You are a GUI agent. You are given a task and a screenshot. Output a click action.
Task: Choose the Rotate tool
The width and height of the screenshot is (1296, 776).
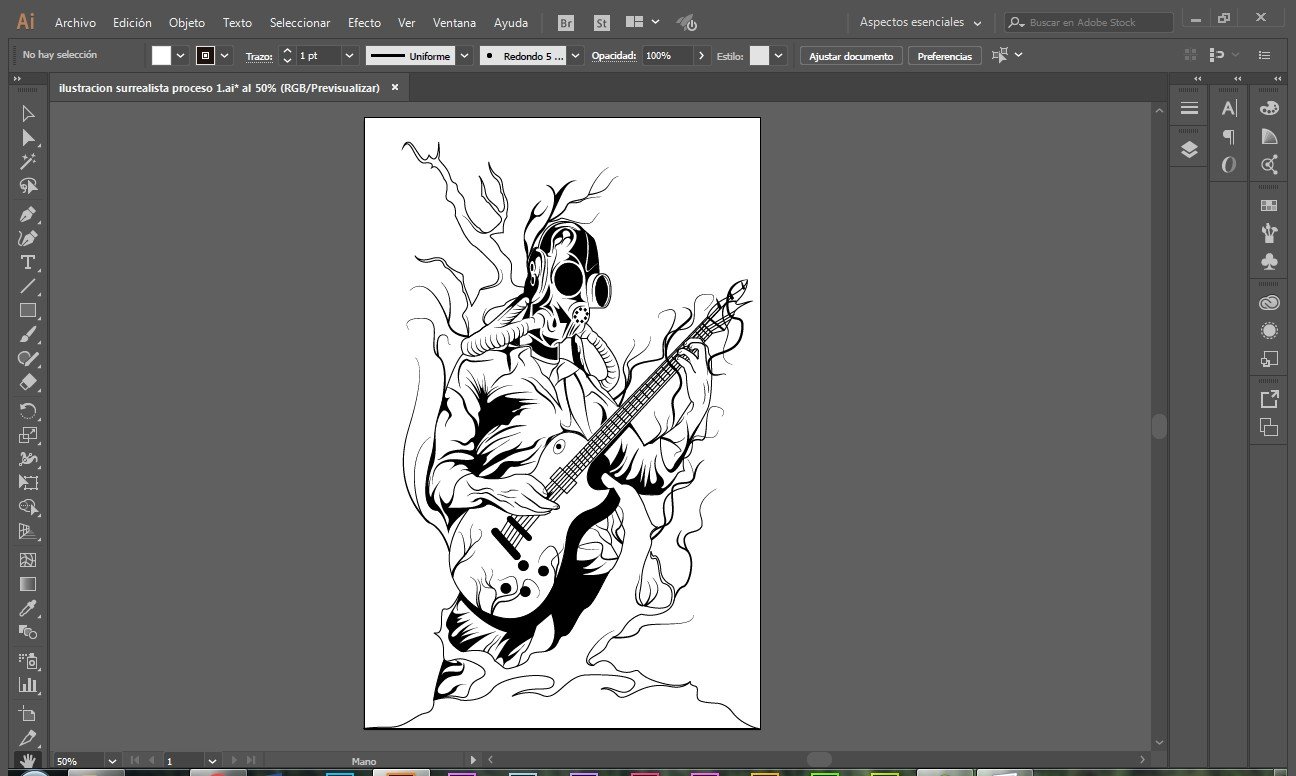tap(28, 411)
